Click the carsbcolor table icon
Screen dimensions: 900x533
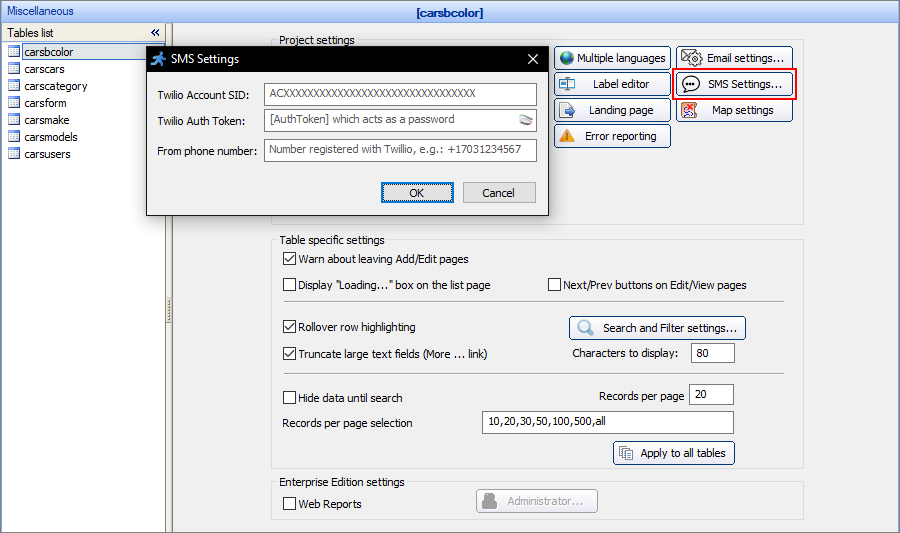click(x=14, y=52)
